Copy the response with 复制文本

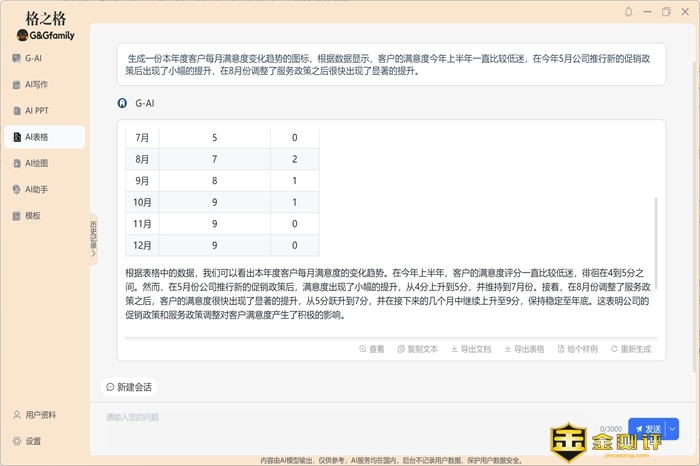point(417,349)
